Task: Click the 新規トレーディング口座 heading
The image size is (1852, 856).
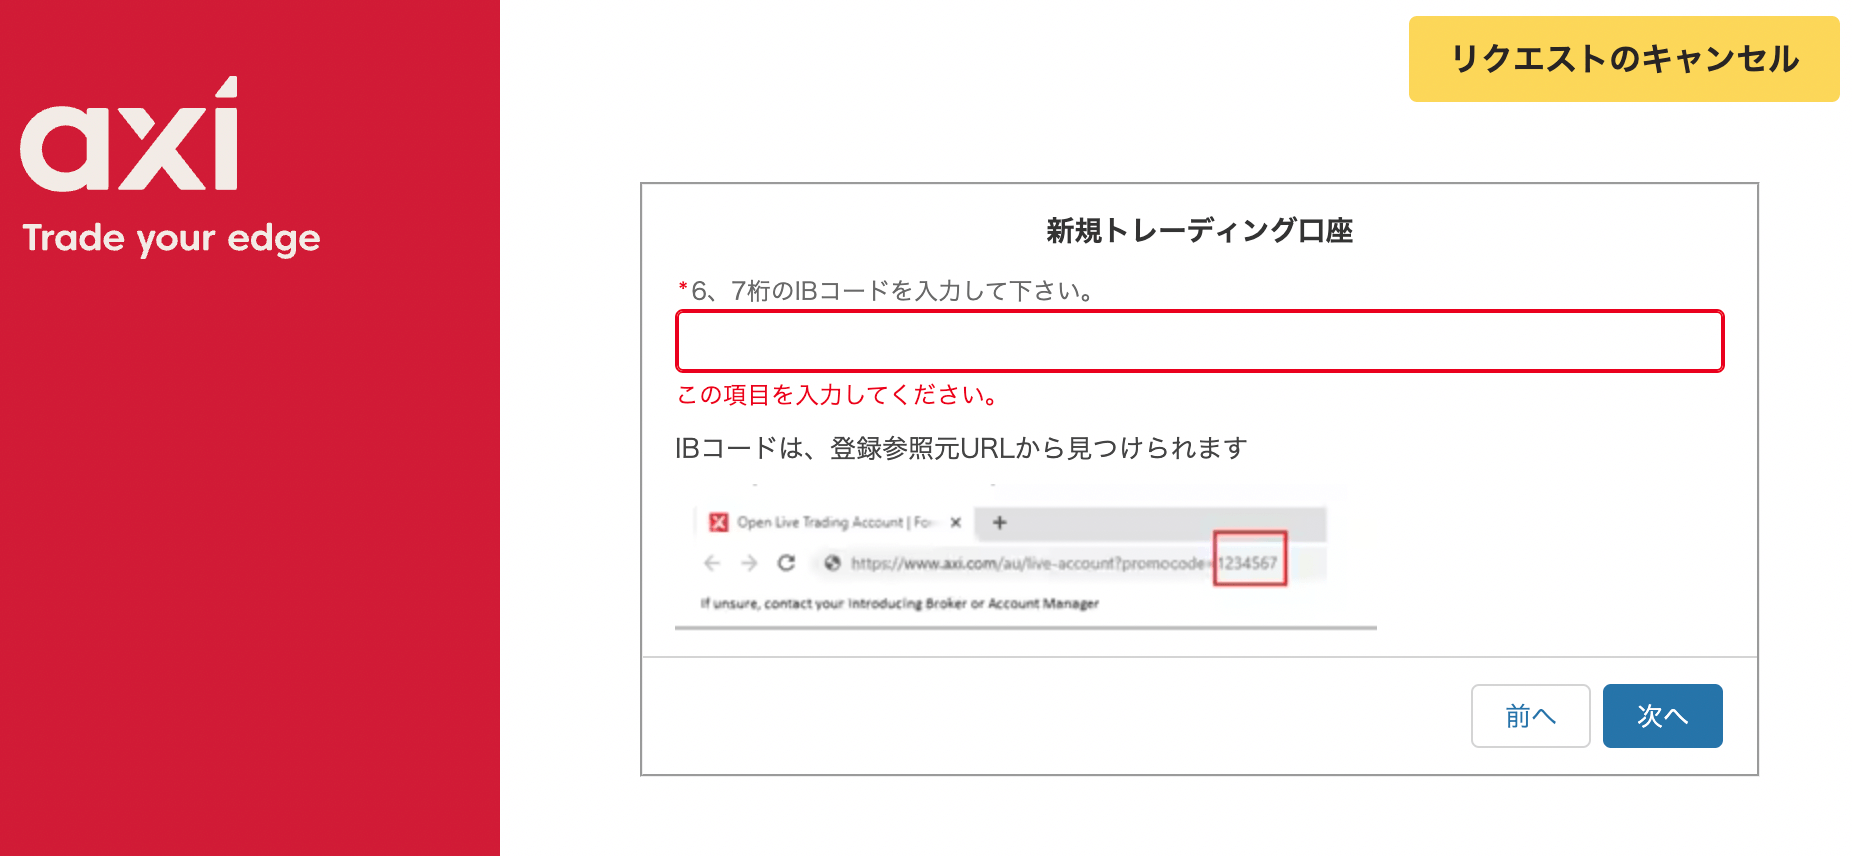Action: pyautogui.click(x=1199, y=231)
